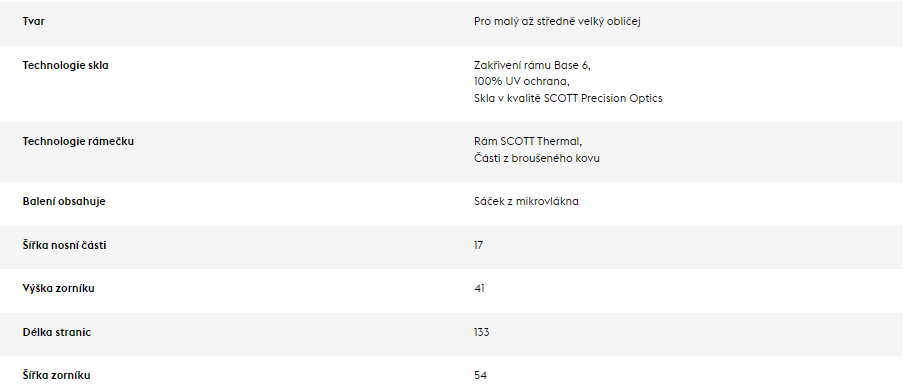Viewport: 912px width, 392px height.
Task: Click the value 54
Action: tap(480, 376)
